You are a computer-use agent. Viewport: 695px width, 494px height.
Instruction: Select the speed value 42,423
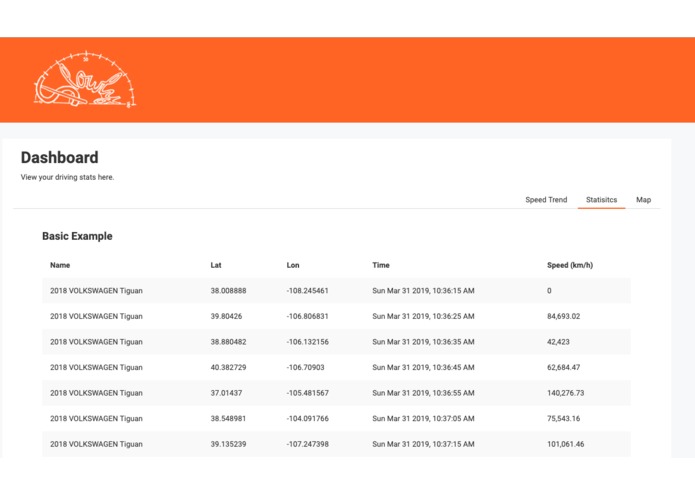tap(558, 342)
